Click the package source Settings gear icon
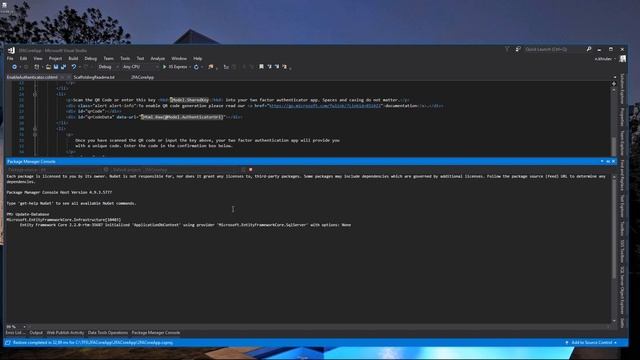 click(106, 169)
